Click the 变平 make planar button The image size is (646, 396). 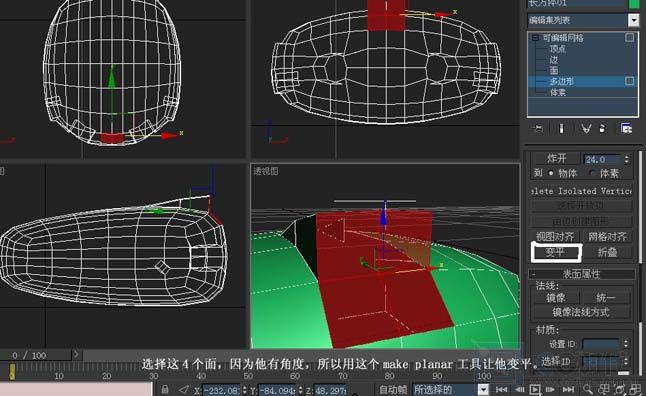click(556, 252)
